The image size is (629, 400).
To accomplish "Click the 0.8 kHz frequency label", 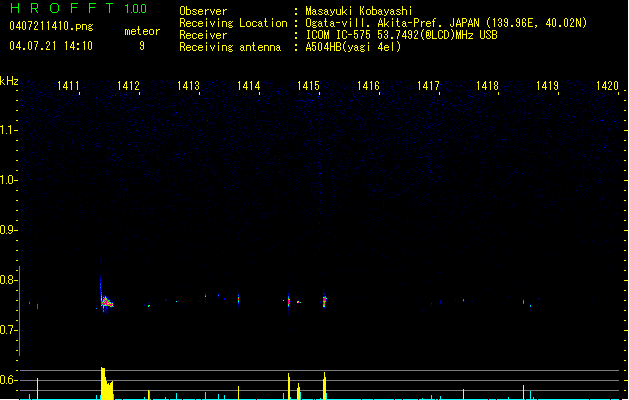I will coord(8,280).
